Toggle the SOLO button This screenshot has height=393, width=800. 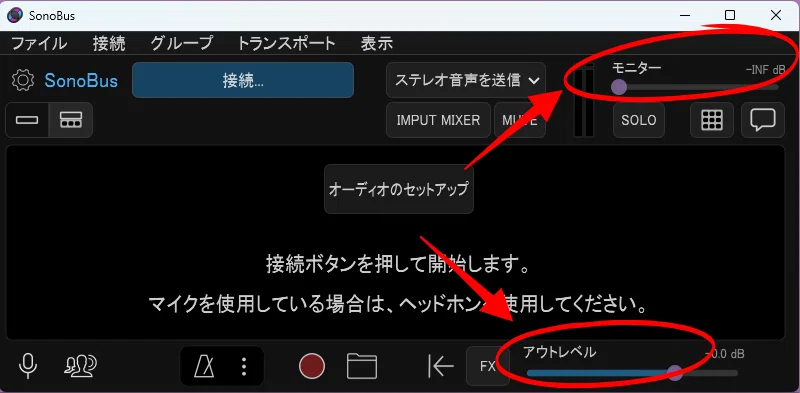[x=639, y=120]
